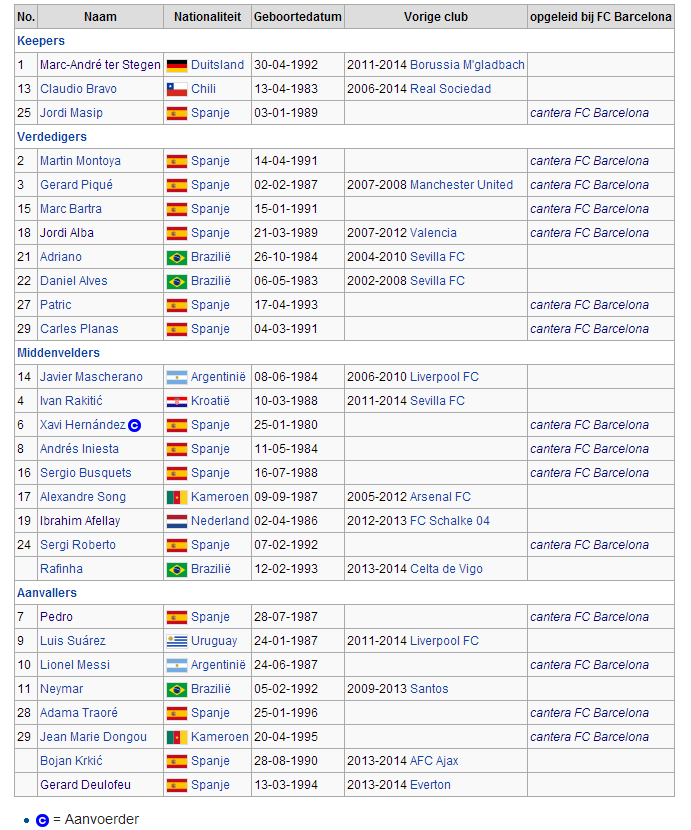The width and height of the screenshot is (691, 830).
Task: Click the Spanish flag in Andrés Iniesta's row
Action: (177, 449)
